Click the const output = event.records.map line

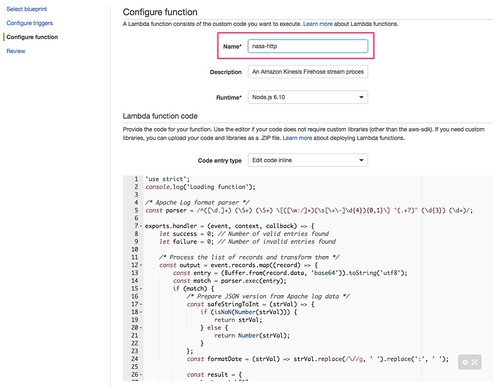click(x=239, y=265)
